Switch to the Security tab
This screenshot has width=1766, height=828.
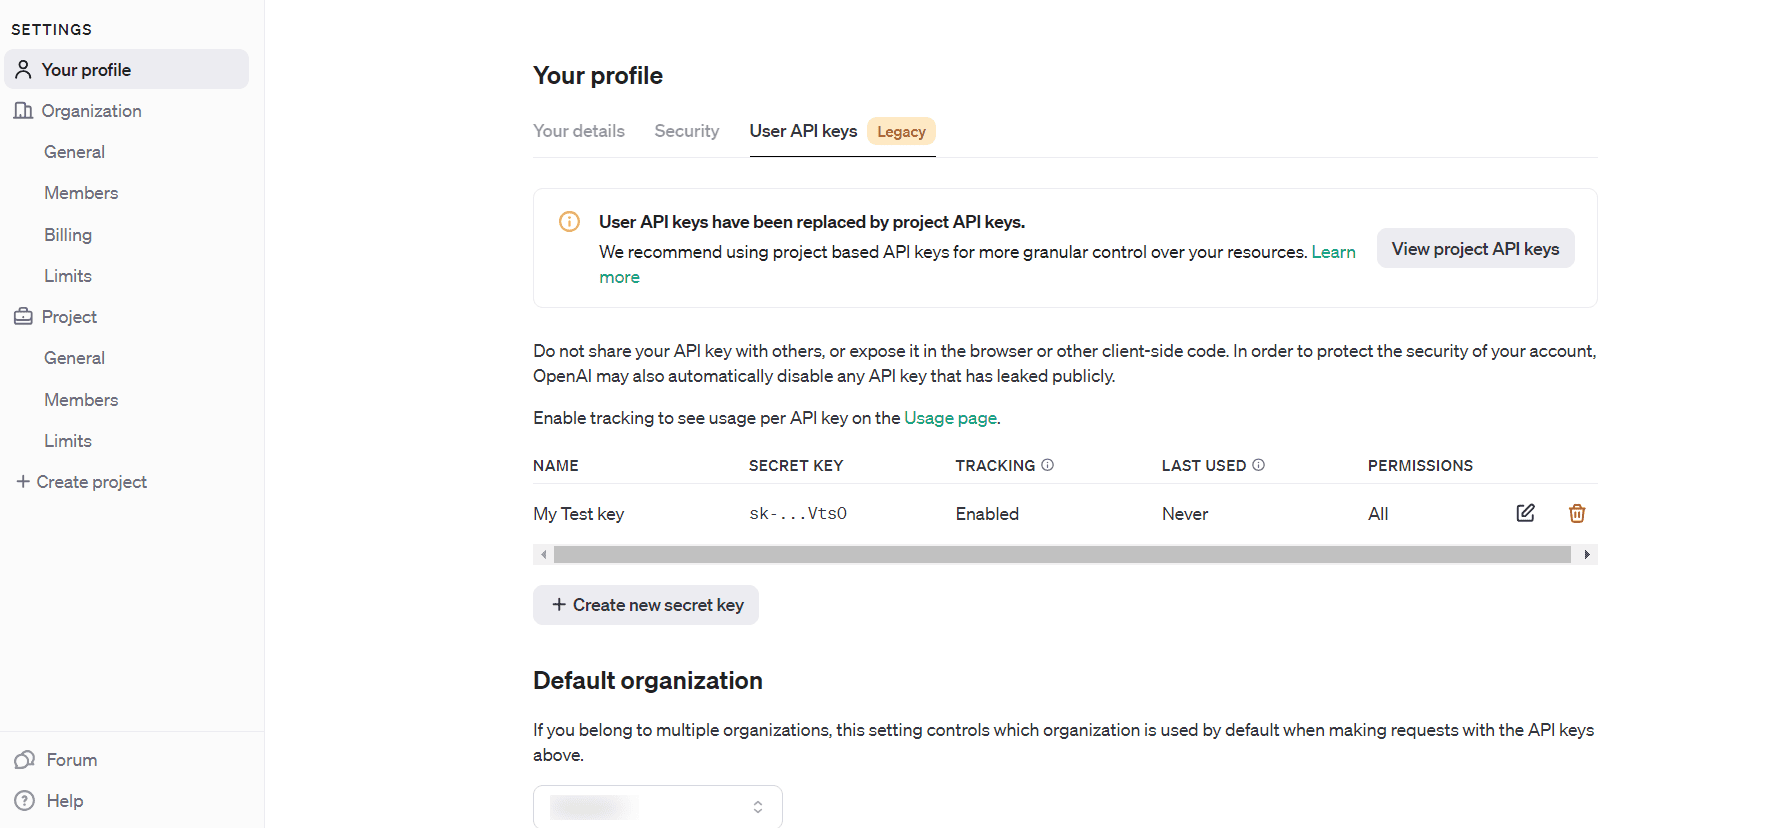tap(686, 131)
